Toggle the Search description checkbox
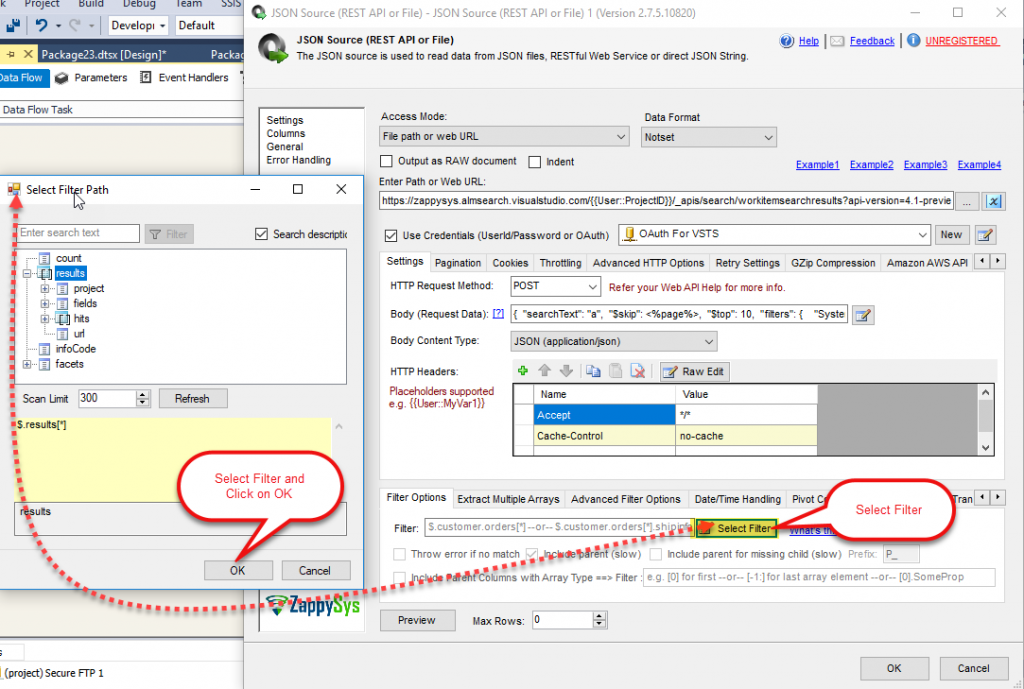Screen dimensions: 1024x689 [262, 234]
